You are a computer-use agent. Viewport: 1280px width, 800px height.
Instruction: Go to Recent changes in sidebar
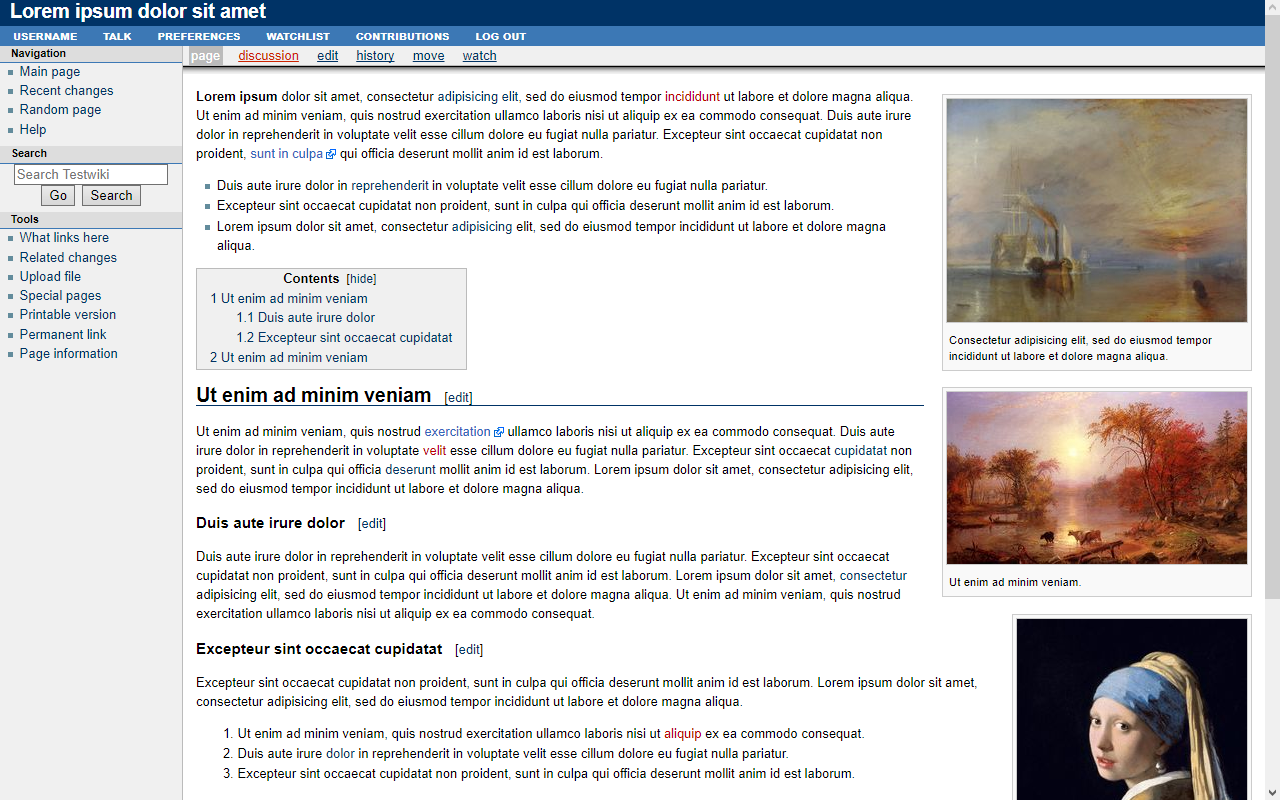tap(66, 91)
